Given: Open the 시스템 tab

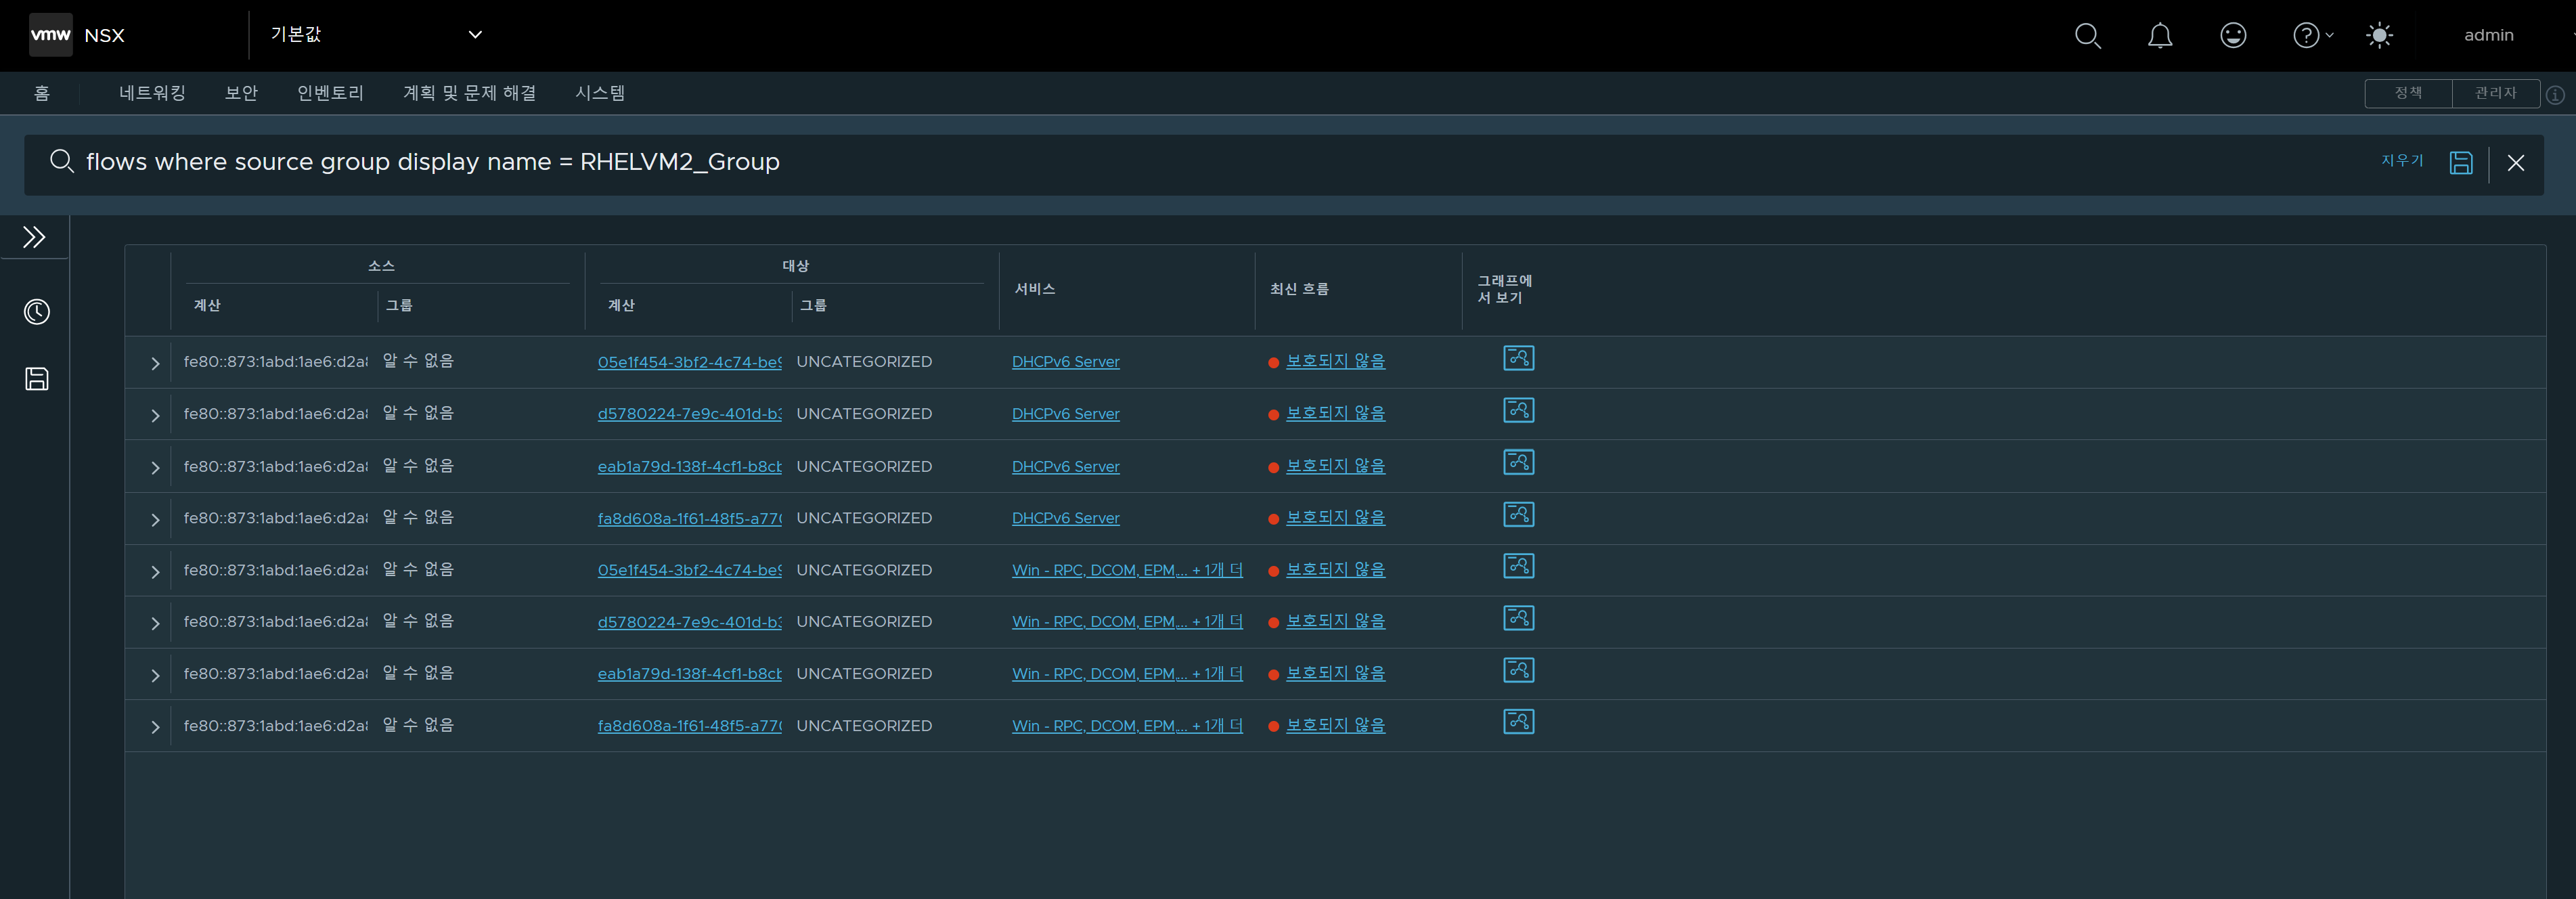Looking at the screenshot, I should pyautogui.click(x=600, y=93).
